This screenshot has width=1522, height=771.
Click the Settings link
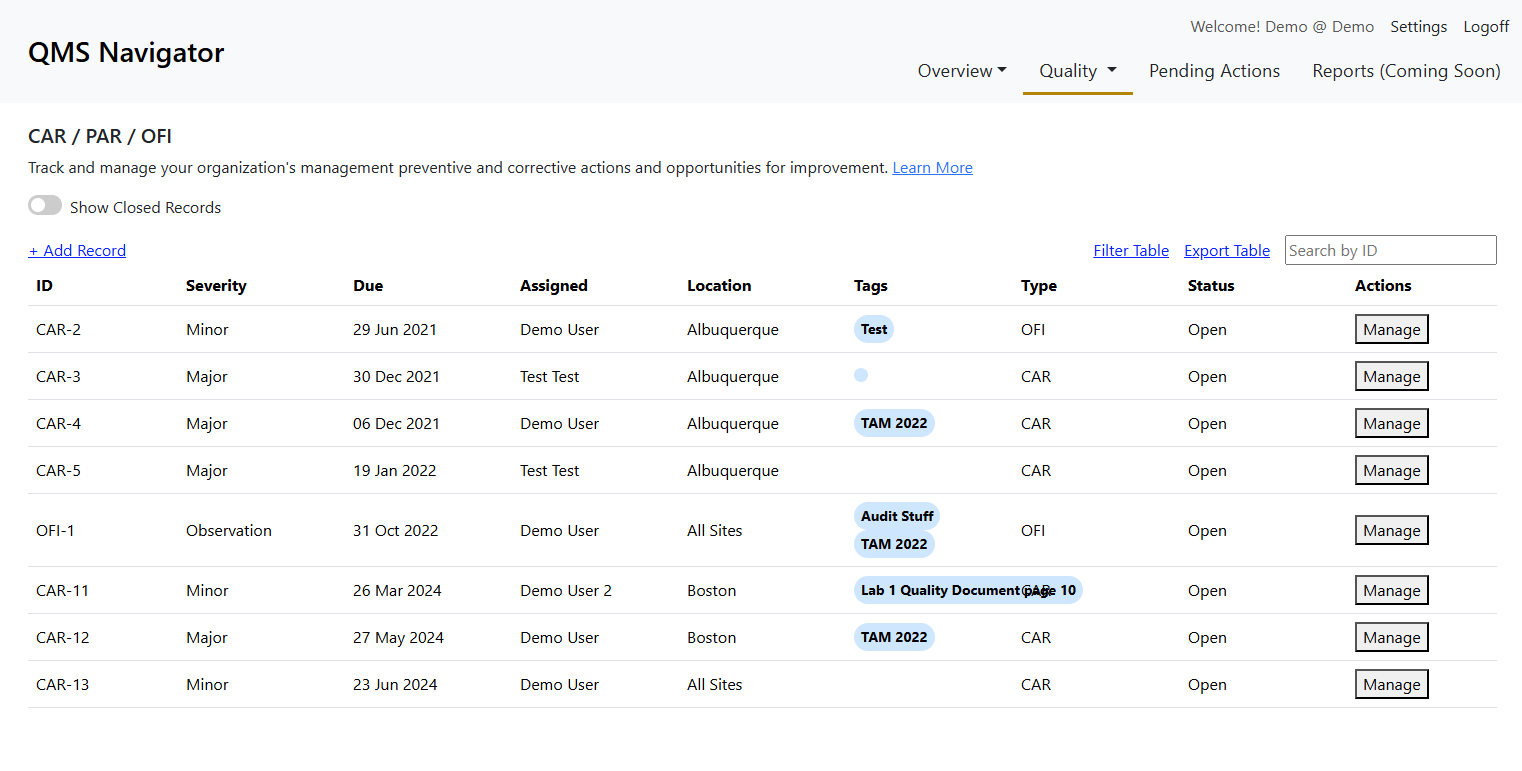(x=1418, y=27)
